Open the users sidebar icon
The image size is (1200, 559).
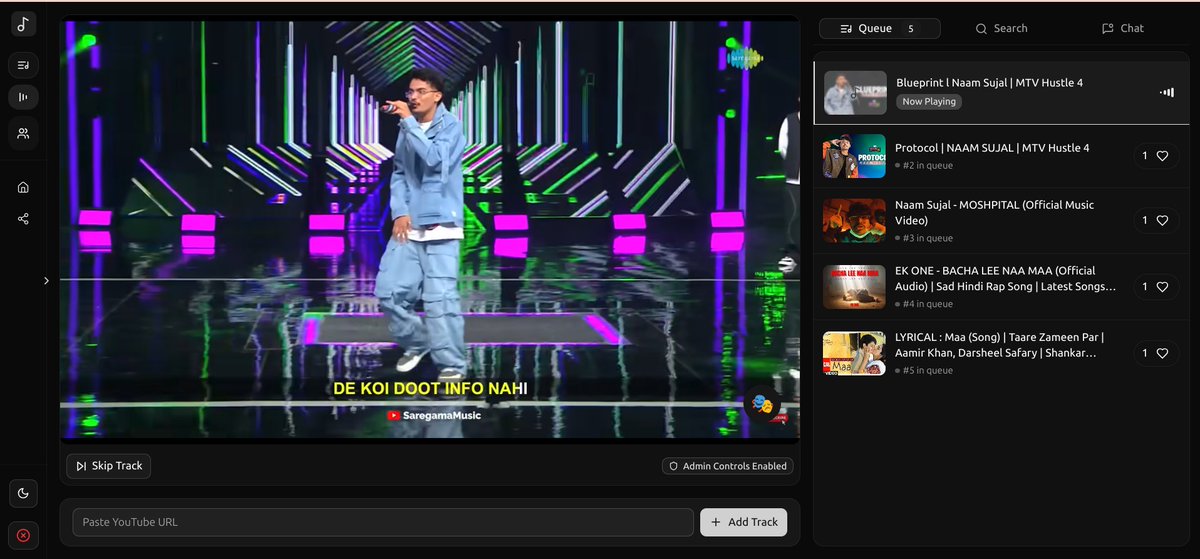(x=23, y=132)
